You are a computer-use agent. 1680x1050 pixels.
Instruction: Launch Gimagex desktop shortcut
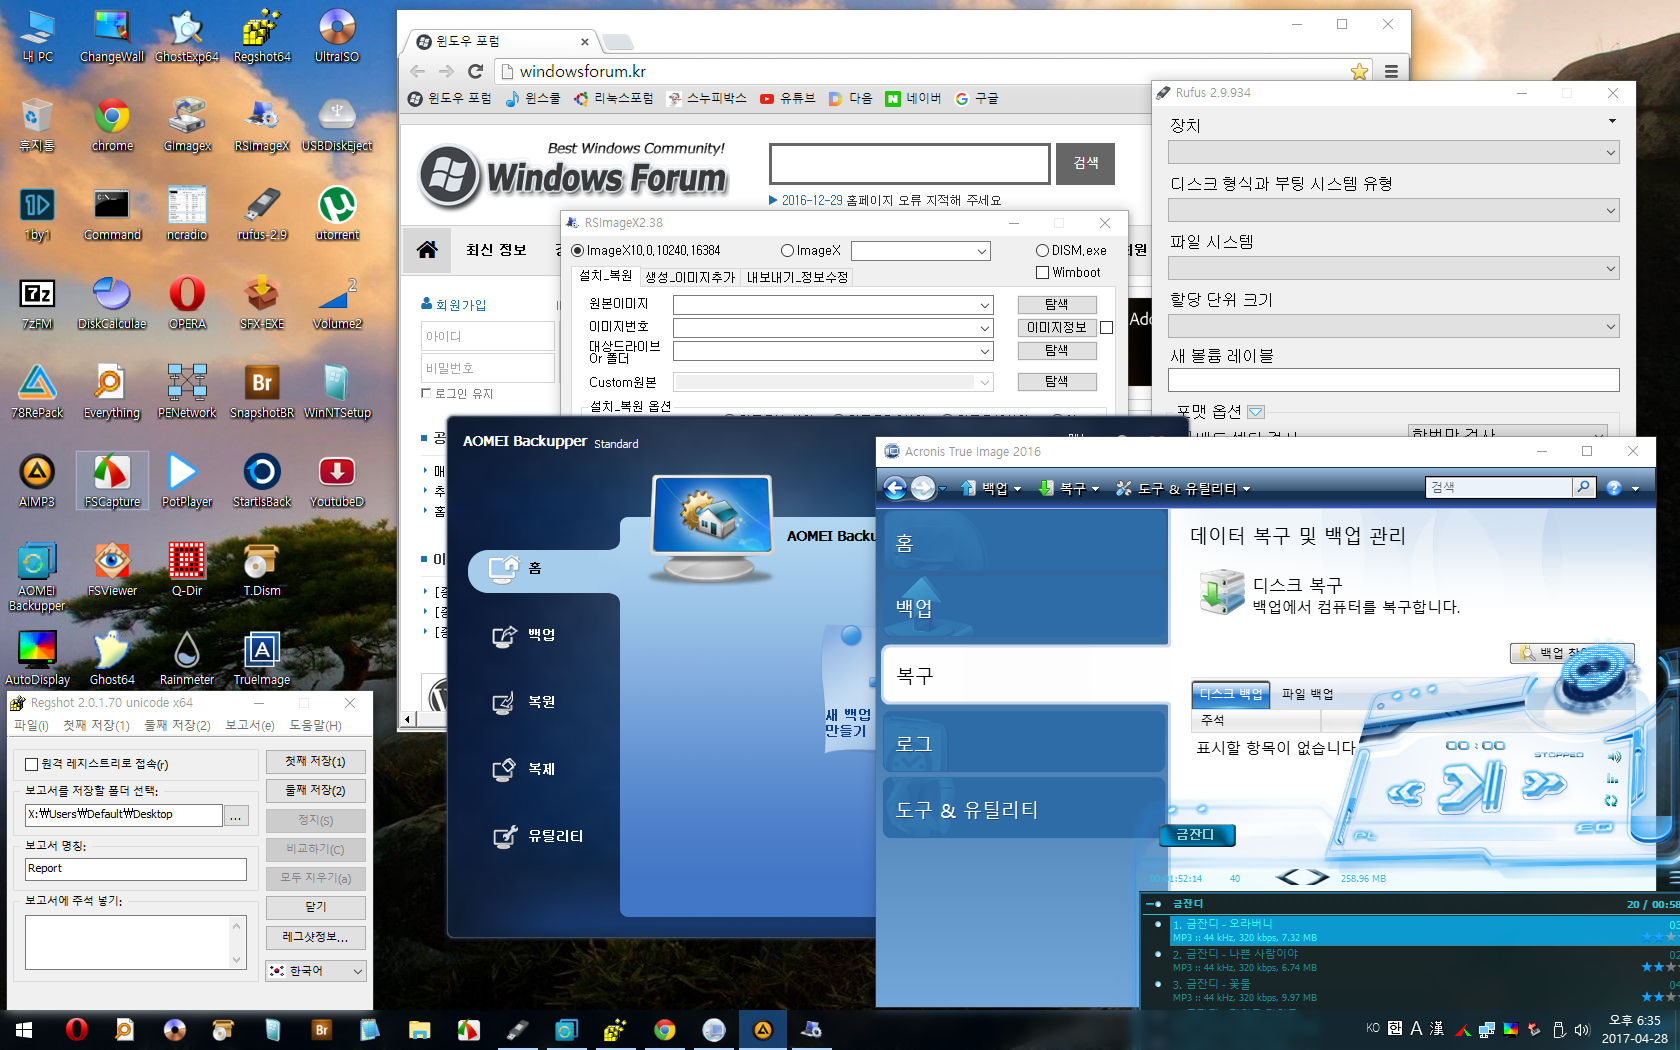(187, 126)
